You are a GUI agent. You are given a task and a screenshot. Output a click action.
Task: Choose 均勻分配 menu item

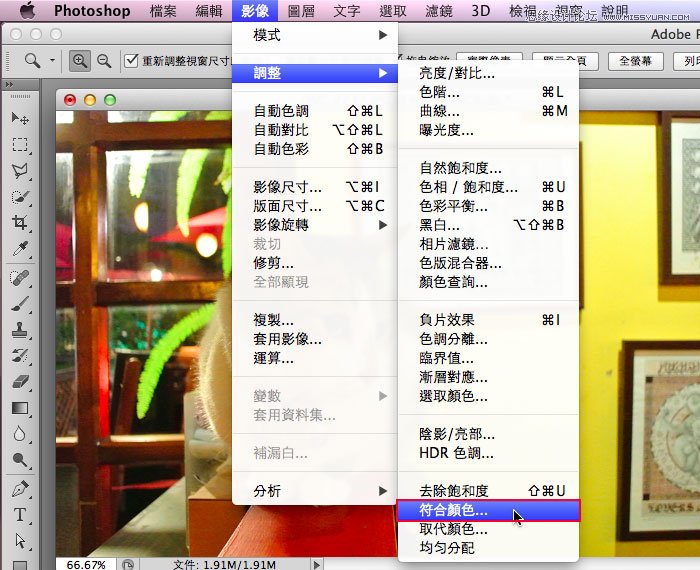click(488, 548)
